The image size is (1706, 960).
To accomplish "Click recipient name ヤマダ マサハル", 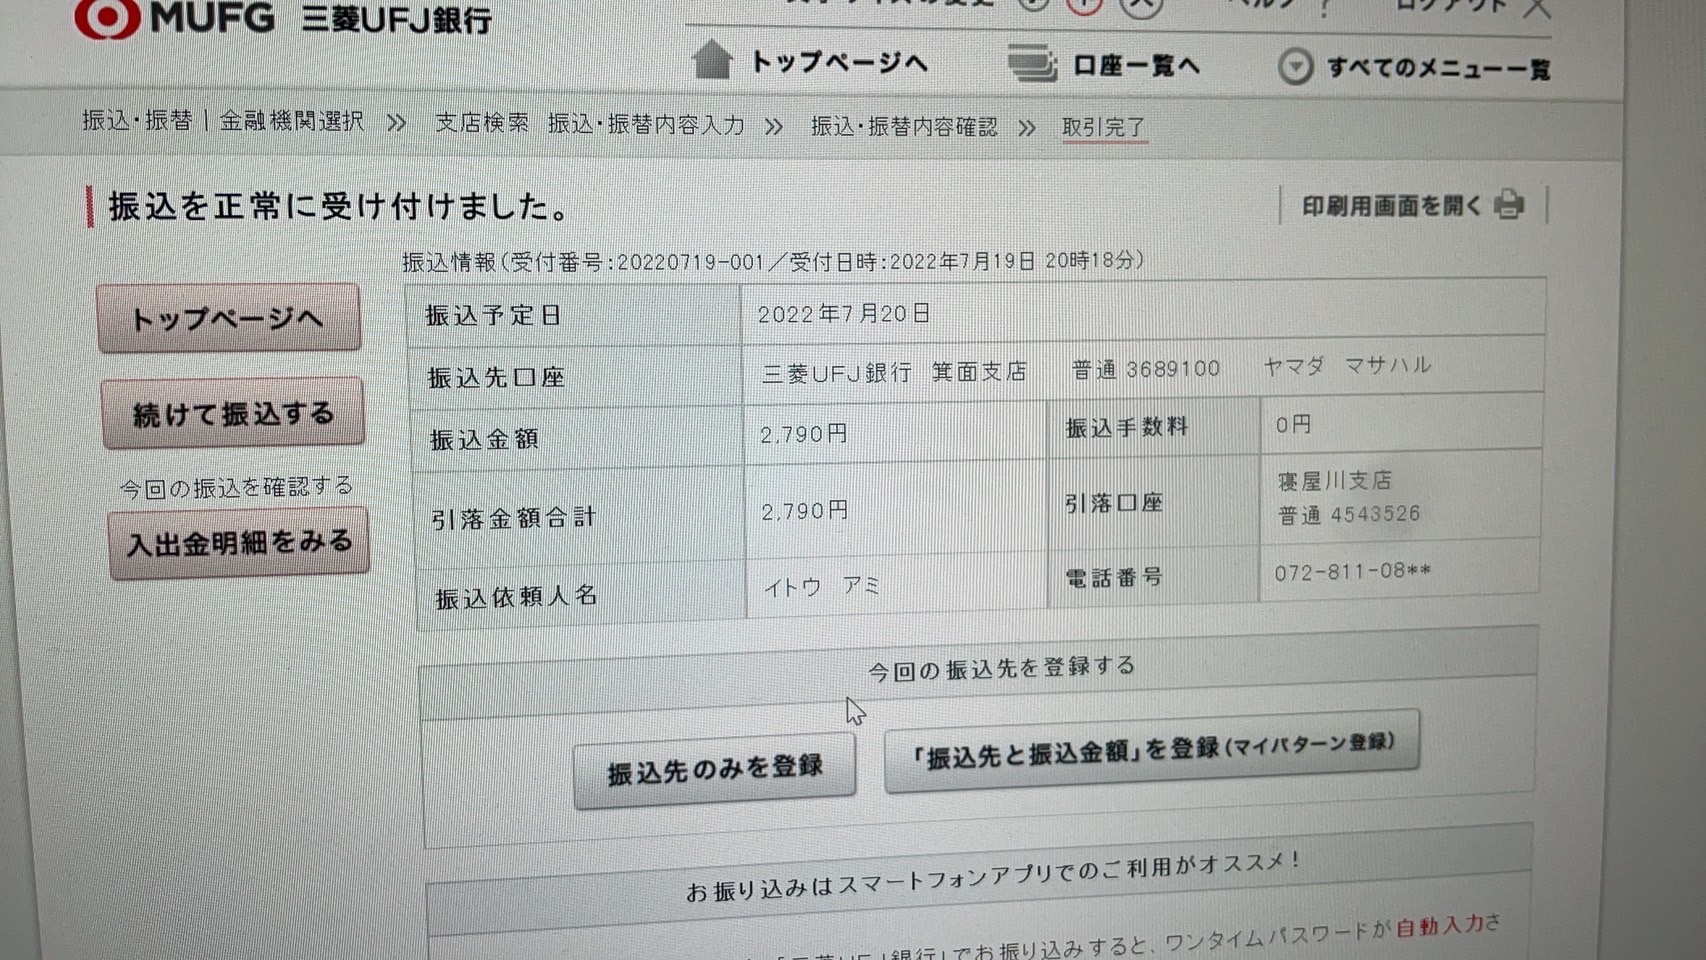I will [x=1347, y=366].
